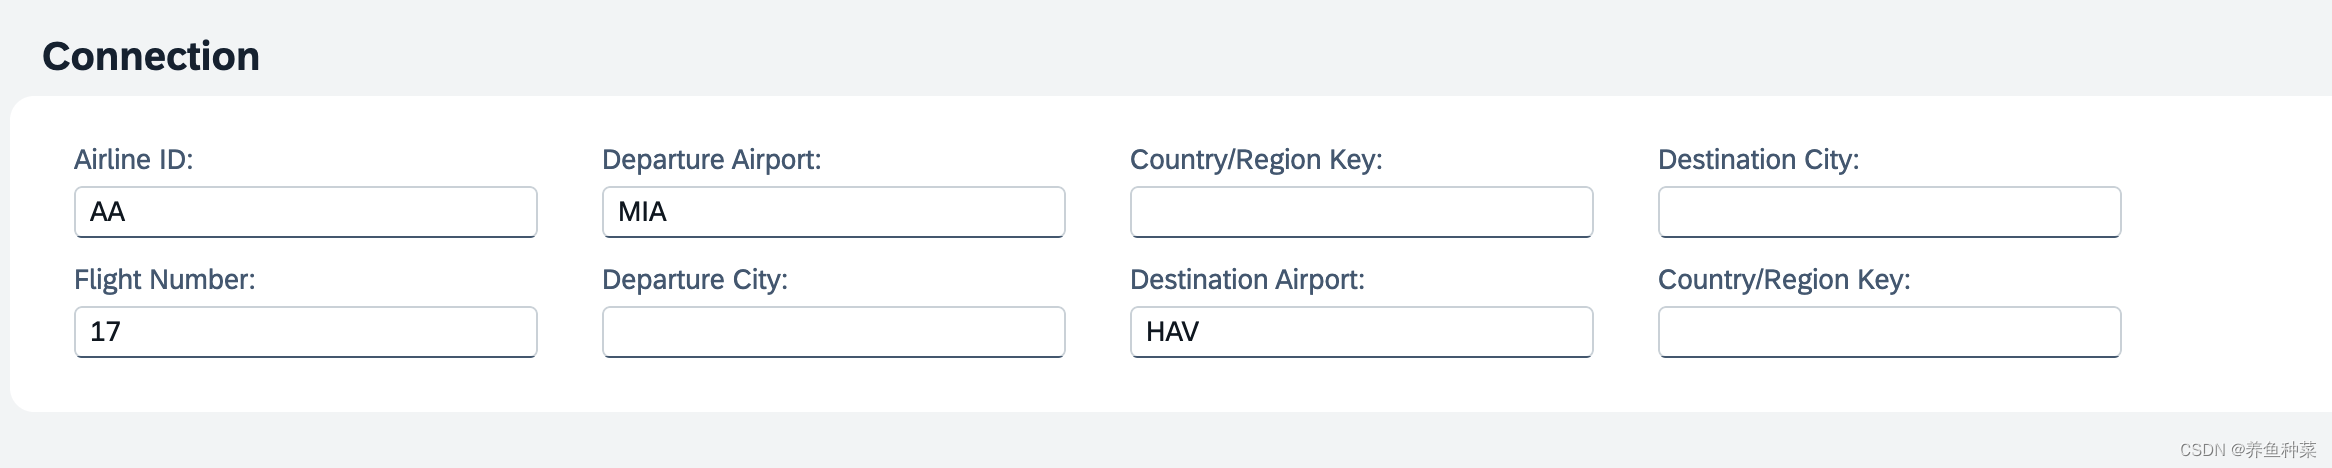Image resolution: width=2332 pixels, height=468 pixels.
Task: Click the "Destination Airport:" label
Action: 1247,280
